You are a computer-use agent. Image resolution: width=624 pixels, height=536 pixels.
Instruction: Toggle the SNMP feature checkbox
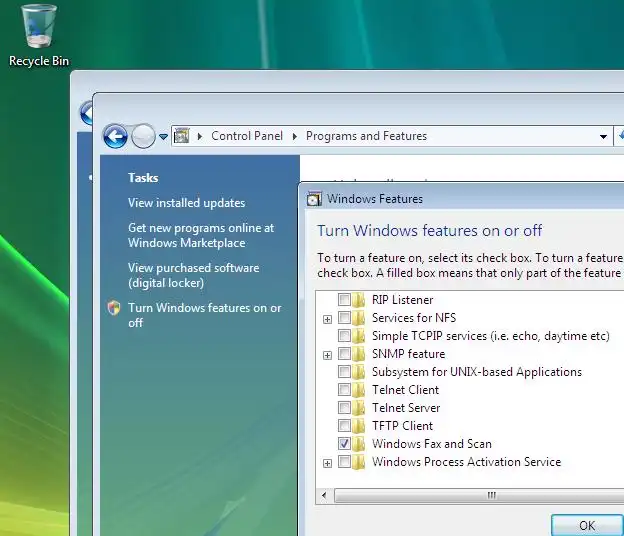click(344, 353)
